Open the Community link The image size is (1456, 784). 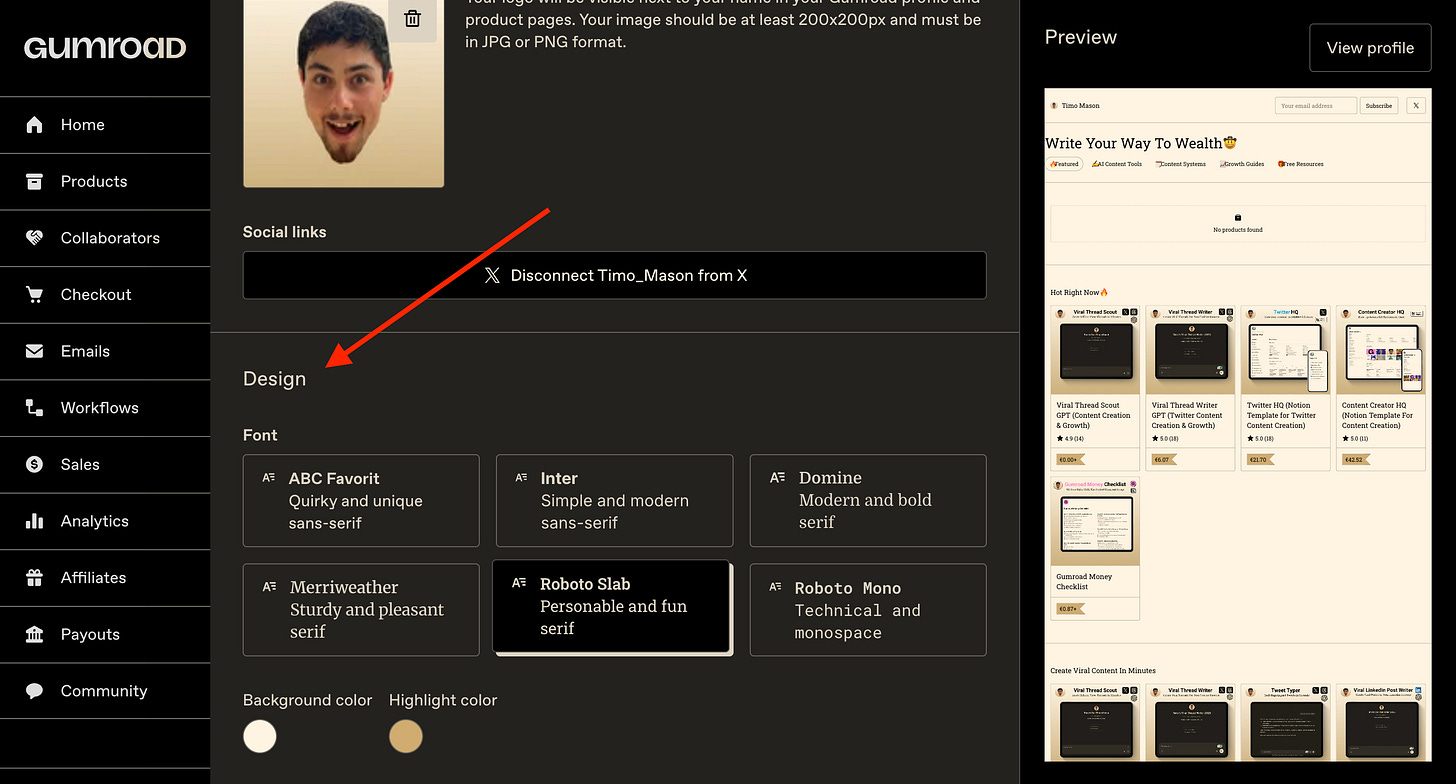coord(105,691)
